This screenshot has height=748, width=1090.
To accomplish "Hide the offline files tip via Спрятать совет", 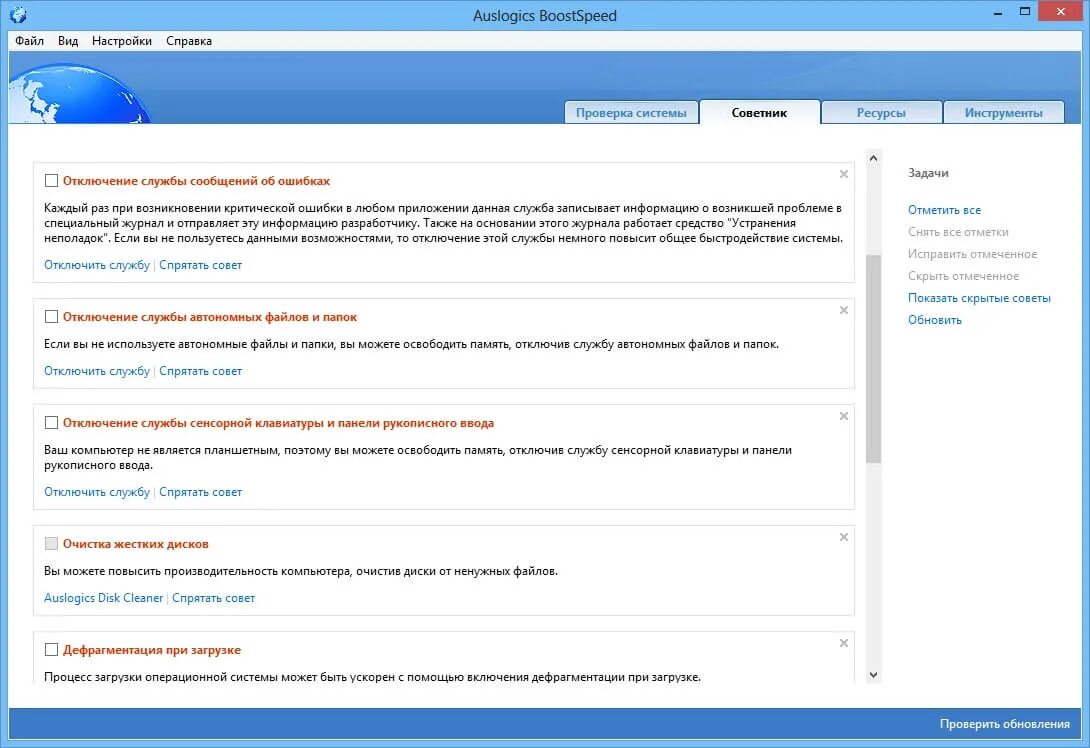I will [x=200, y=371].
